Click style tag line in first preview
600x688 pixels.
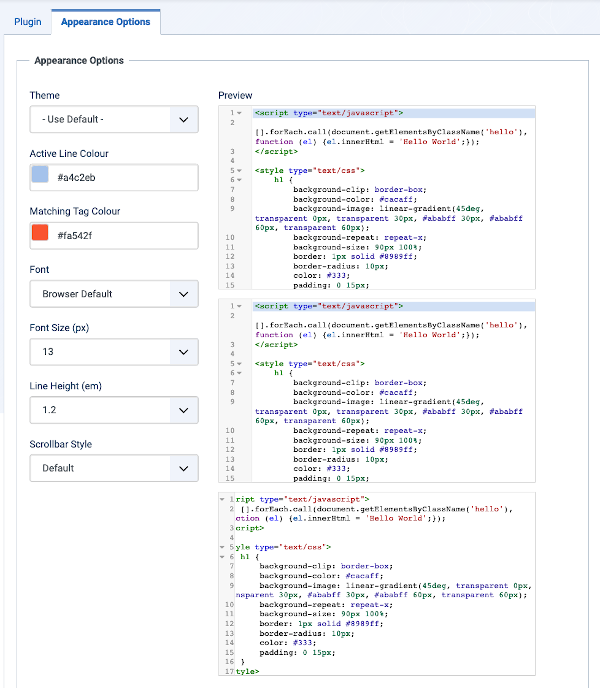[310, 171]
